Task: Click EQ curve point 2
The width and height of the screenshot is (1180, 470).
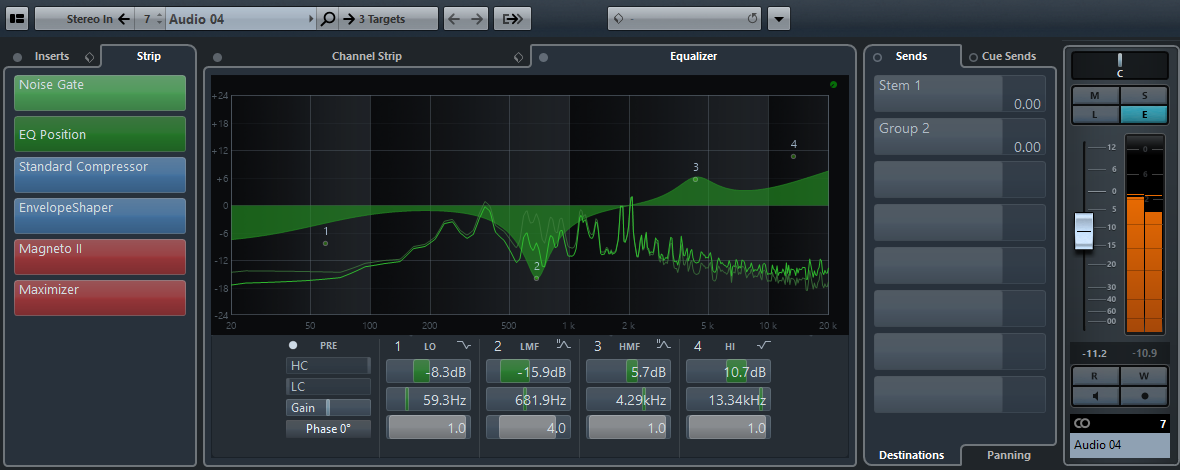Action: 537,277
